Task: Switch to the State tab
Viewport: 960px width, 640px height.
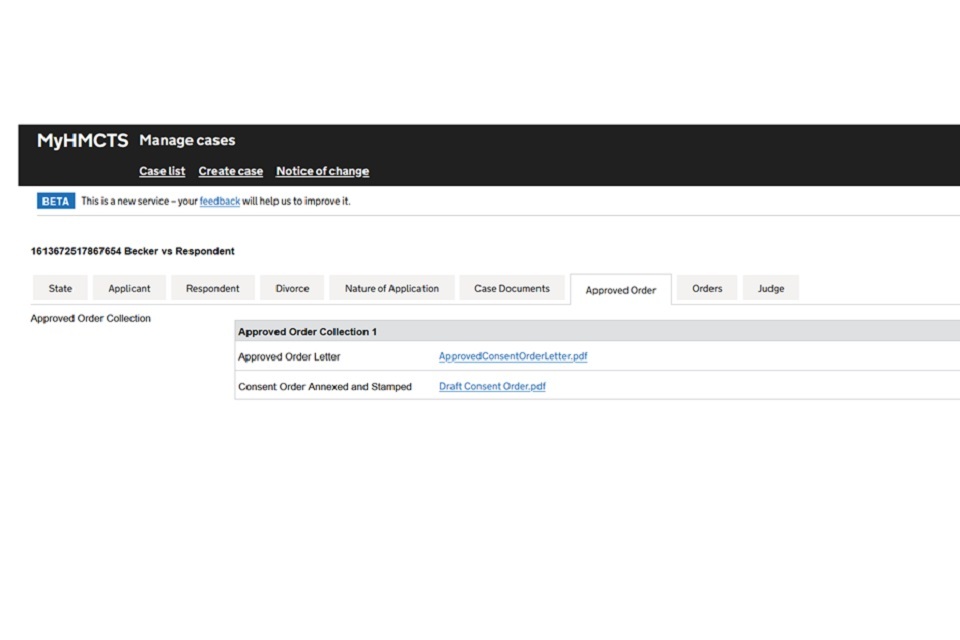Action: (x=60, y=289)
